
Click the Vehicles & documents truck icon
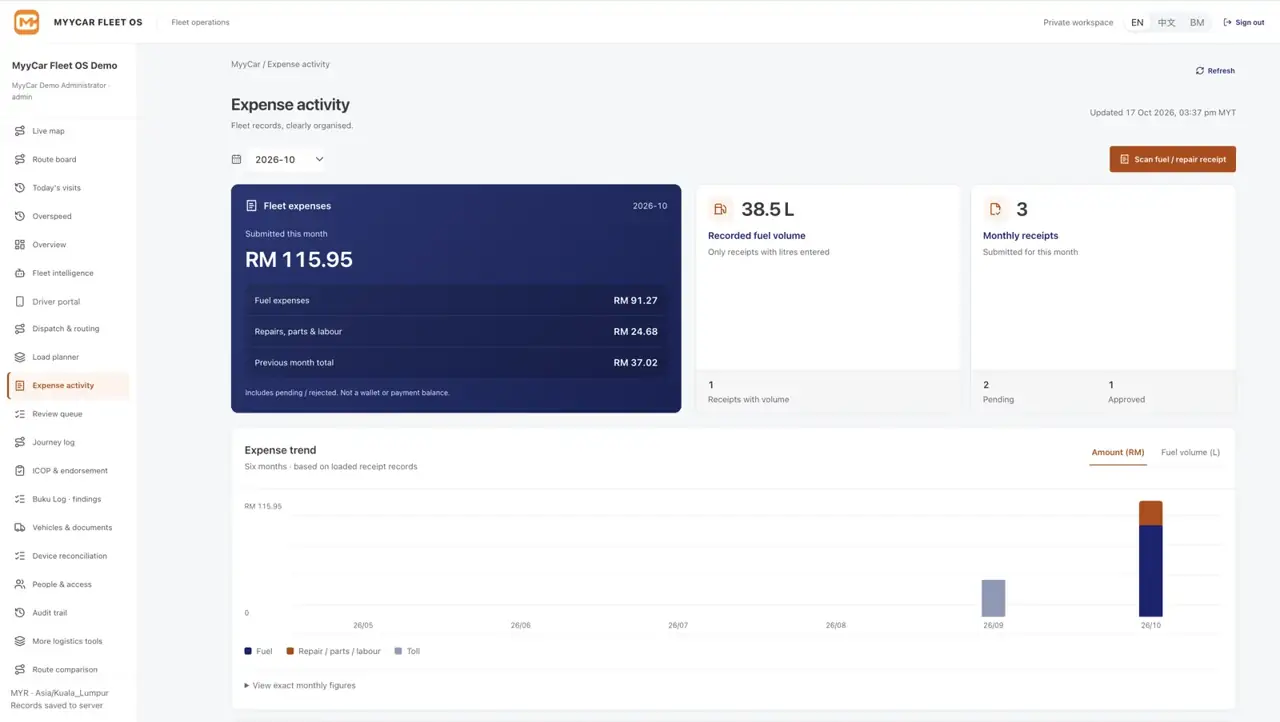20,528
